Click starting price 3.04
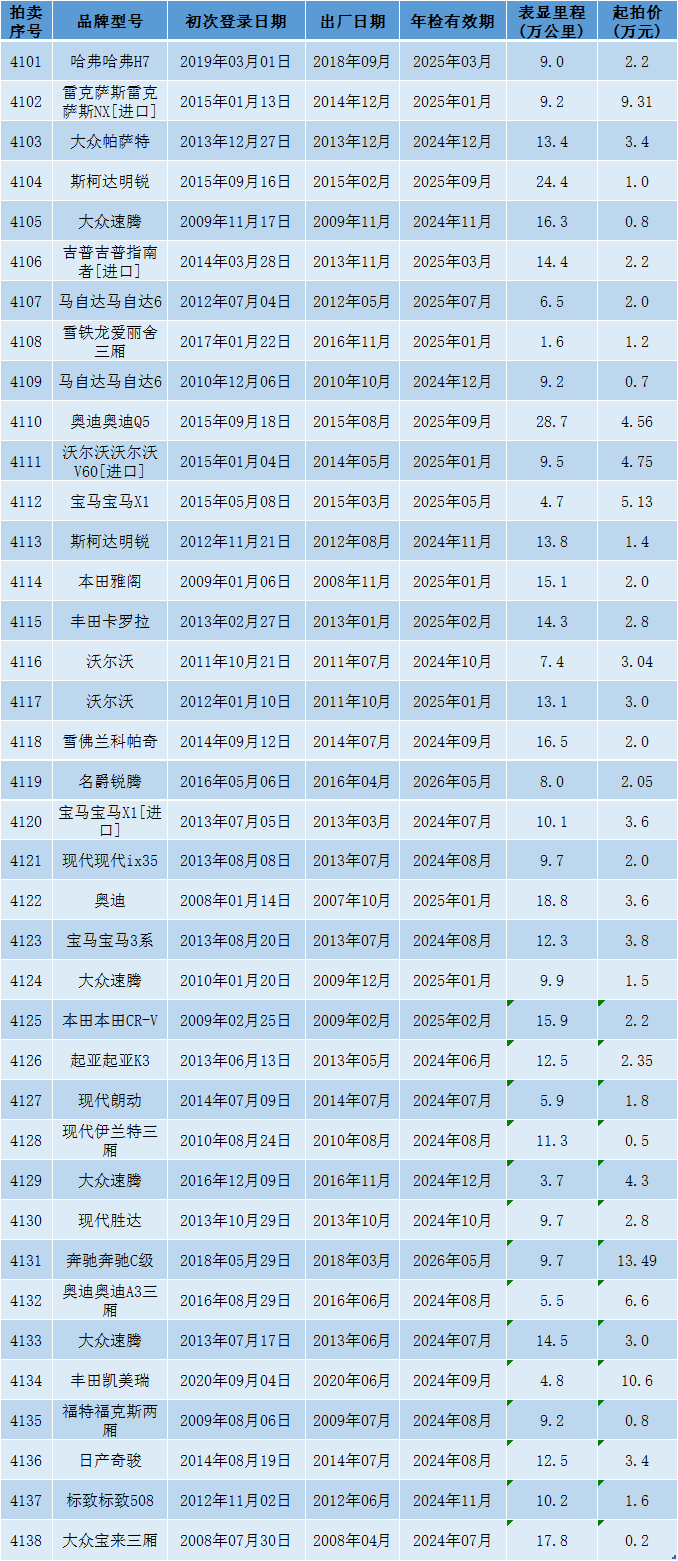This screenshot has width=678, height=1561. click(x=637, y=661)
